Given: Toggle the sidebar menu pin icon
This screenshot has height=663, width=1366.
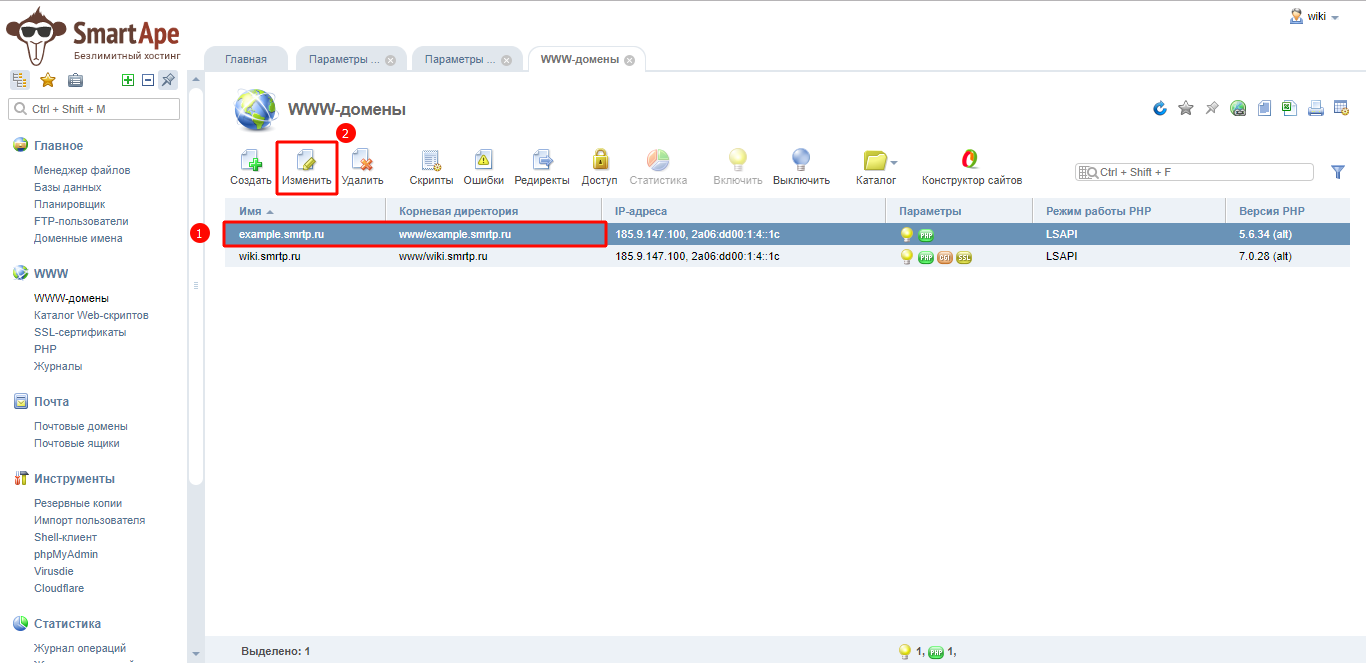Looking at the screenshot, I should point(168,80).
